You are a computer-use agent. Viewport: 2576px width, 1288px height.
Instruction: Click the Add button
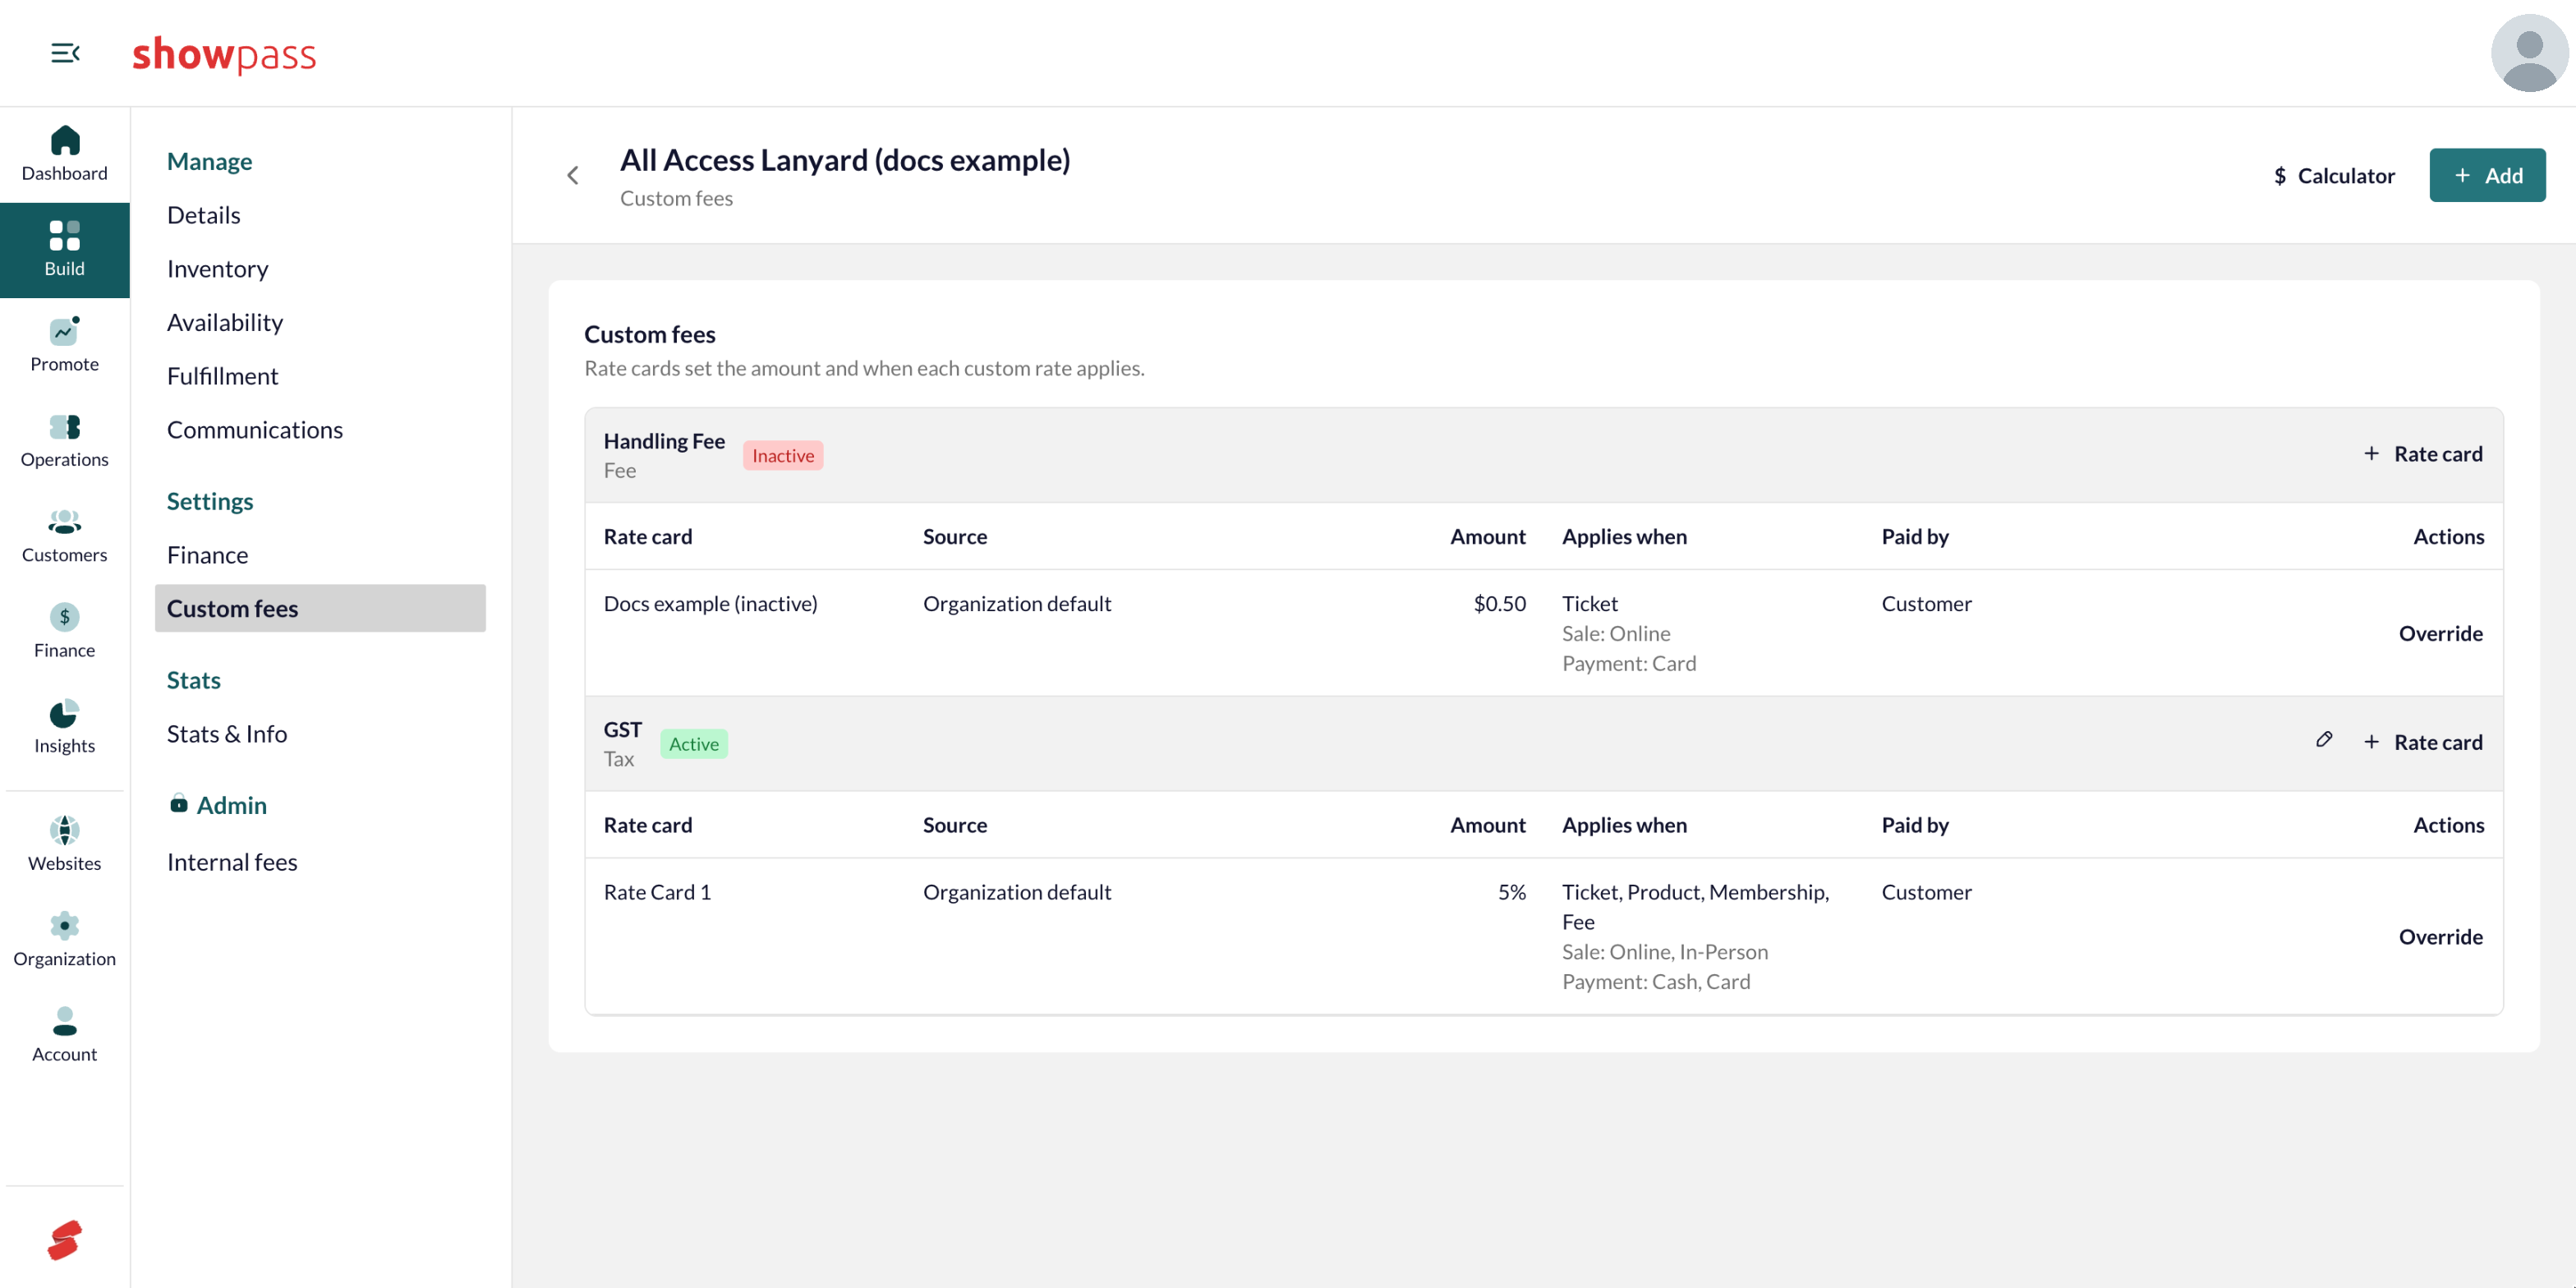point(2487,176)
